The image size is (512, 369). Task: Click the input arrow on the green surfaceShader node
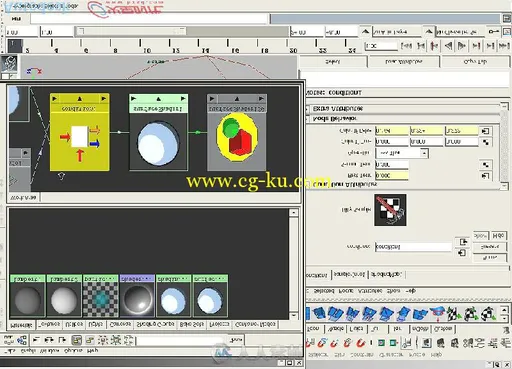click(134, 99)
